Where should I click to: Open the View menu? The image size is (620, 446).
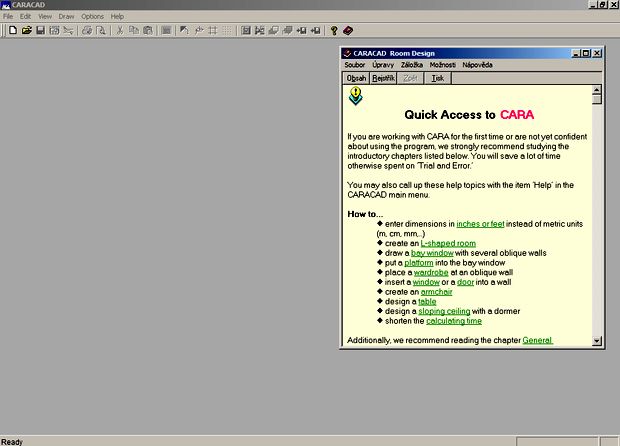pos(45,16)
